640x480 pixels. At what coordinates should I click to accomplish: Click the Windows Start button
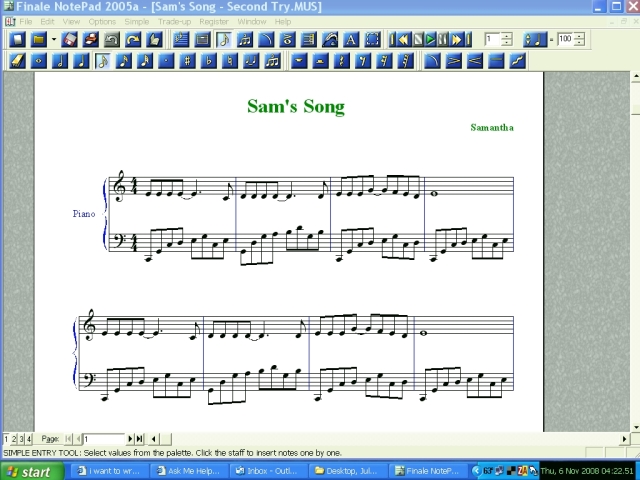30,472
